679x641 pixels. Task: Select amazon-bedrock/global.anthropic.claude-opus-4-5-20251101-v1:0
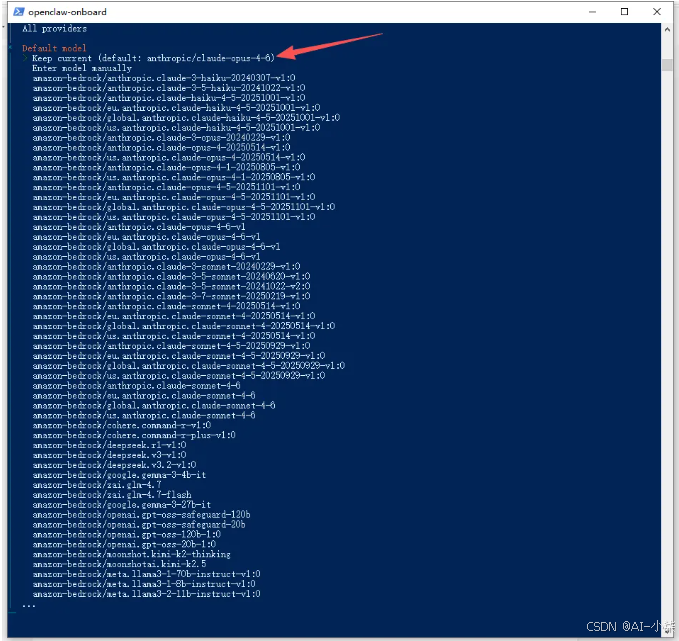coord(184,207)
